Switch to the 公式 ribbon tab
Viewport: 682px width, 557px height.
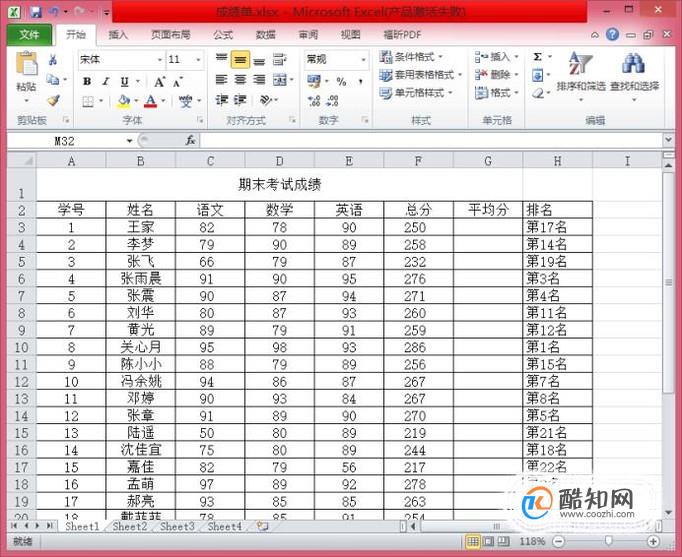click(223, 35)
